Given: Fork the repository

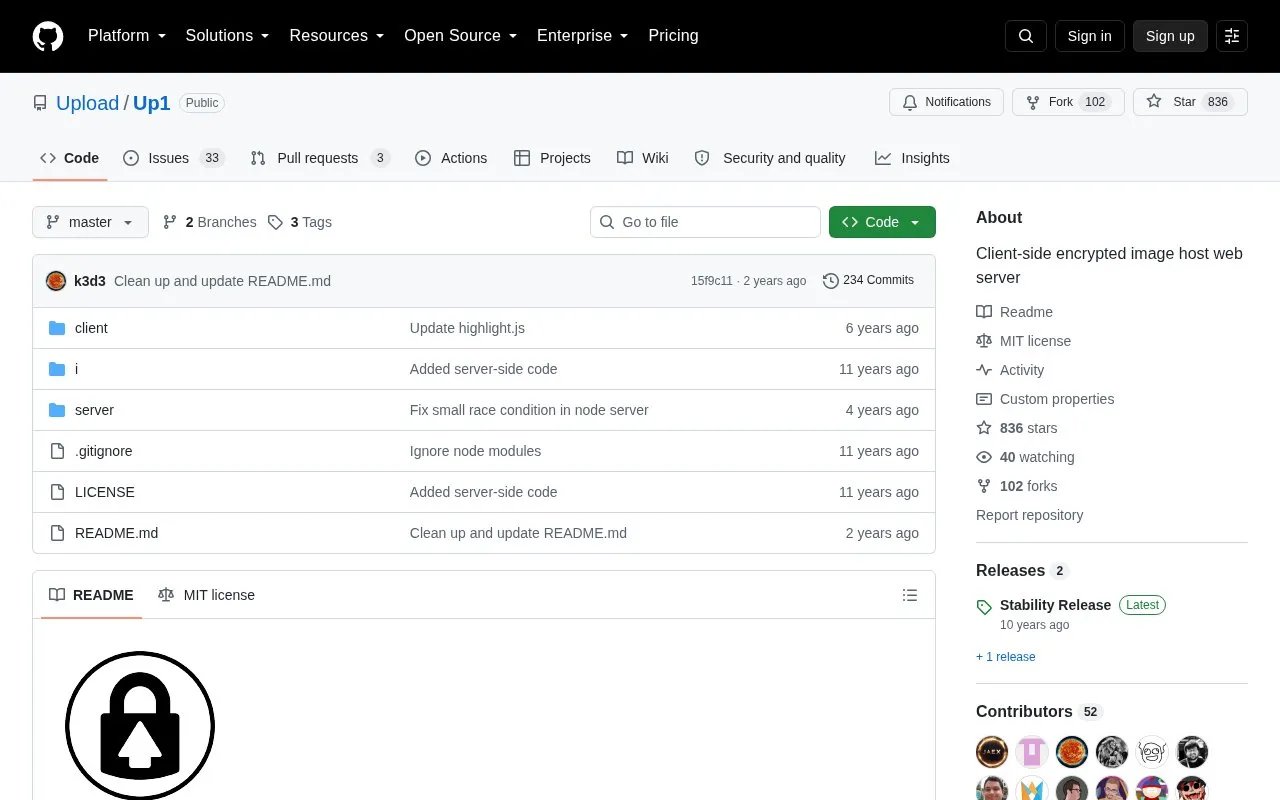Looking at the screenshot, I should [x=1068, y=102].
